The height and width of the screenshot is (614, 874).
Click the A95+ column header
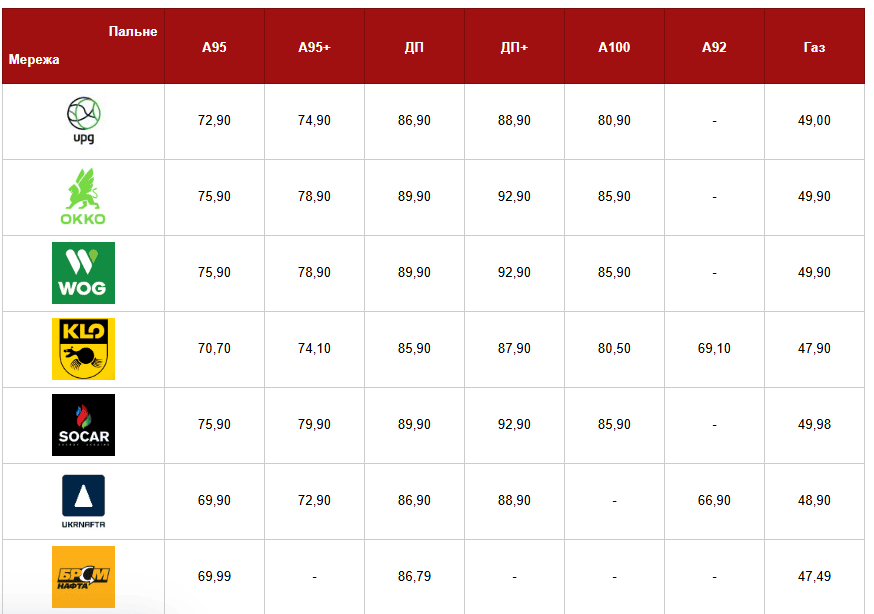[314, 47]
